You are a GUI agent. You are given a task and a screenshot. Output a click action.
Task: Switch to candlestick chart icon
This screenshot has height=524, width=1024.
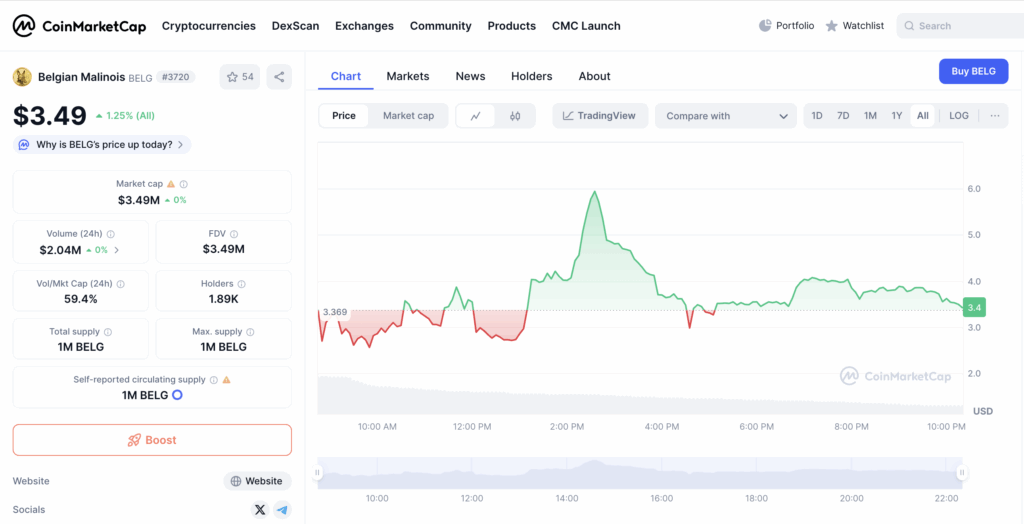tap(515, 116)
